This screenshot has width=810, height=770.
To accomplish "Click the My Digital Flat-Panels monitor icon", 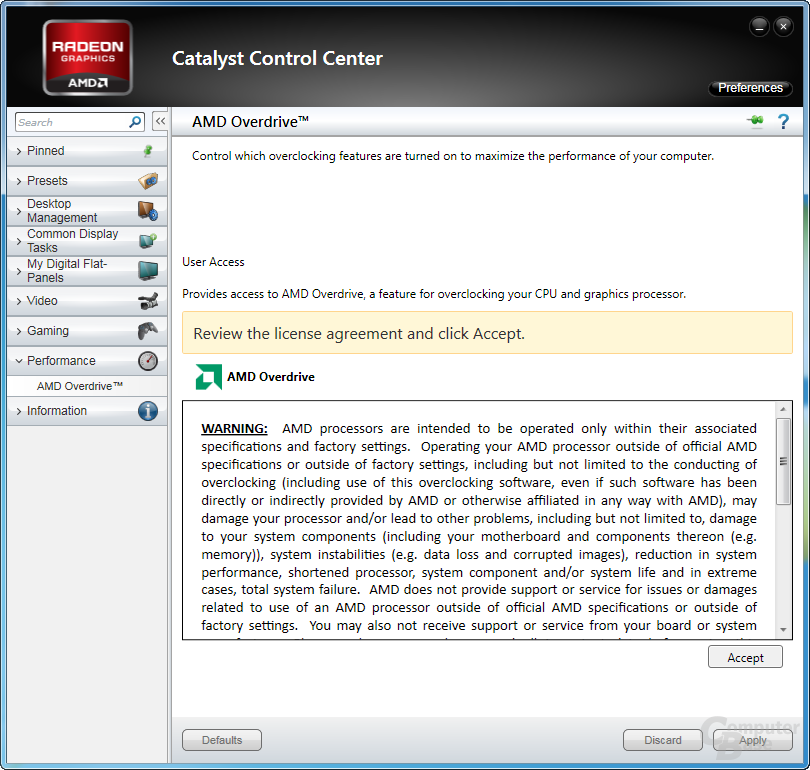I will [x=148, y=271].
